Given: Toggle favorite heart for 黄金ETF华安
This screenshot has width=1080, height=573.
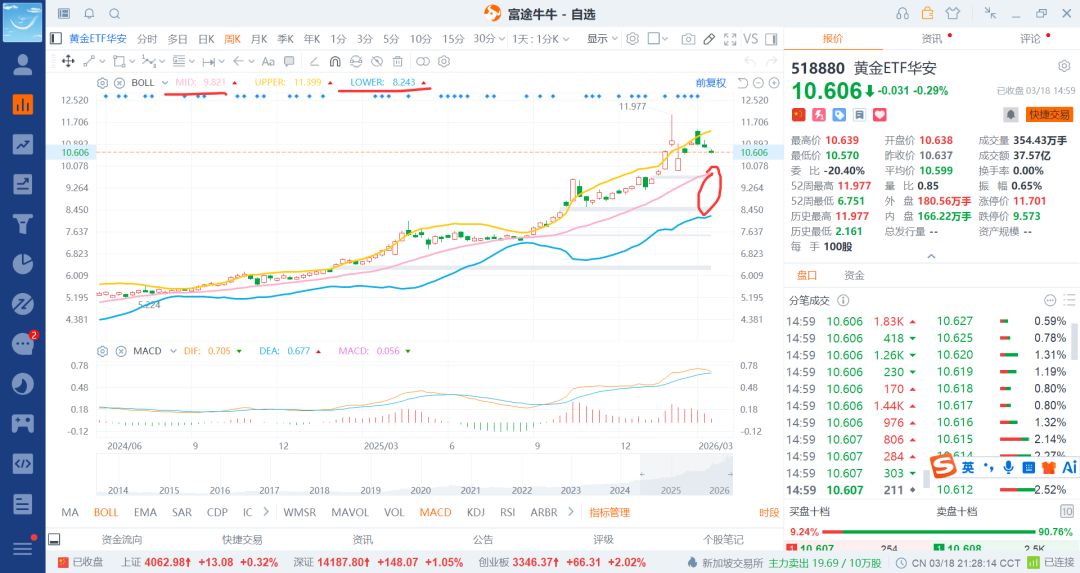Looking at the screenshot, I should [x=880, y=114].
